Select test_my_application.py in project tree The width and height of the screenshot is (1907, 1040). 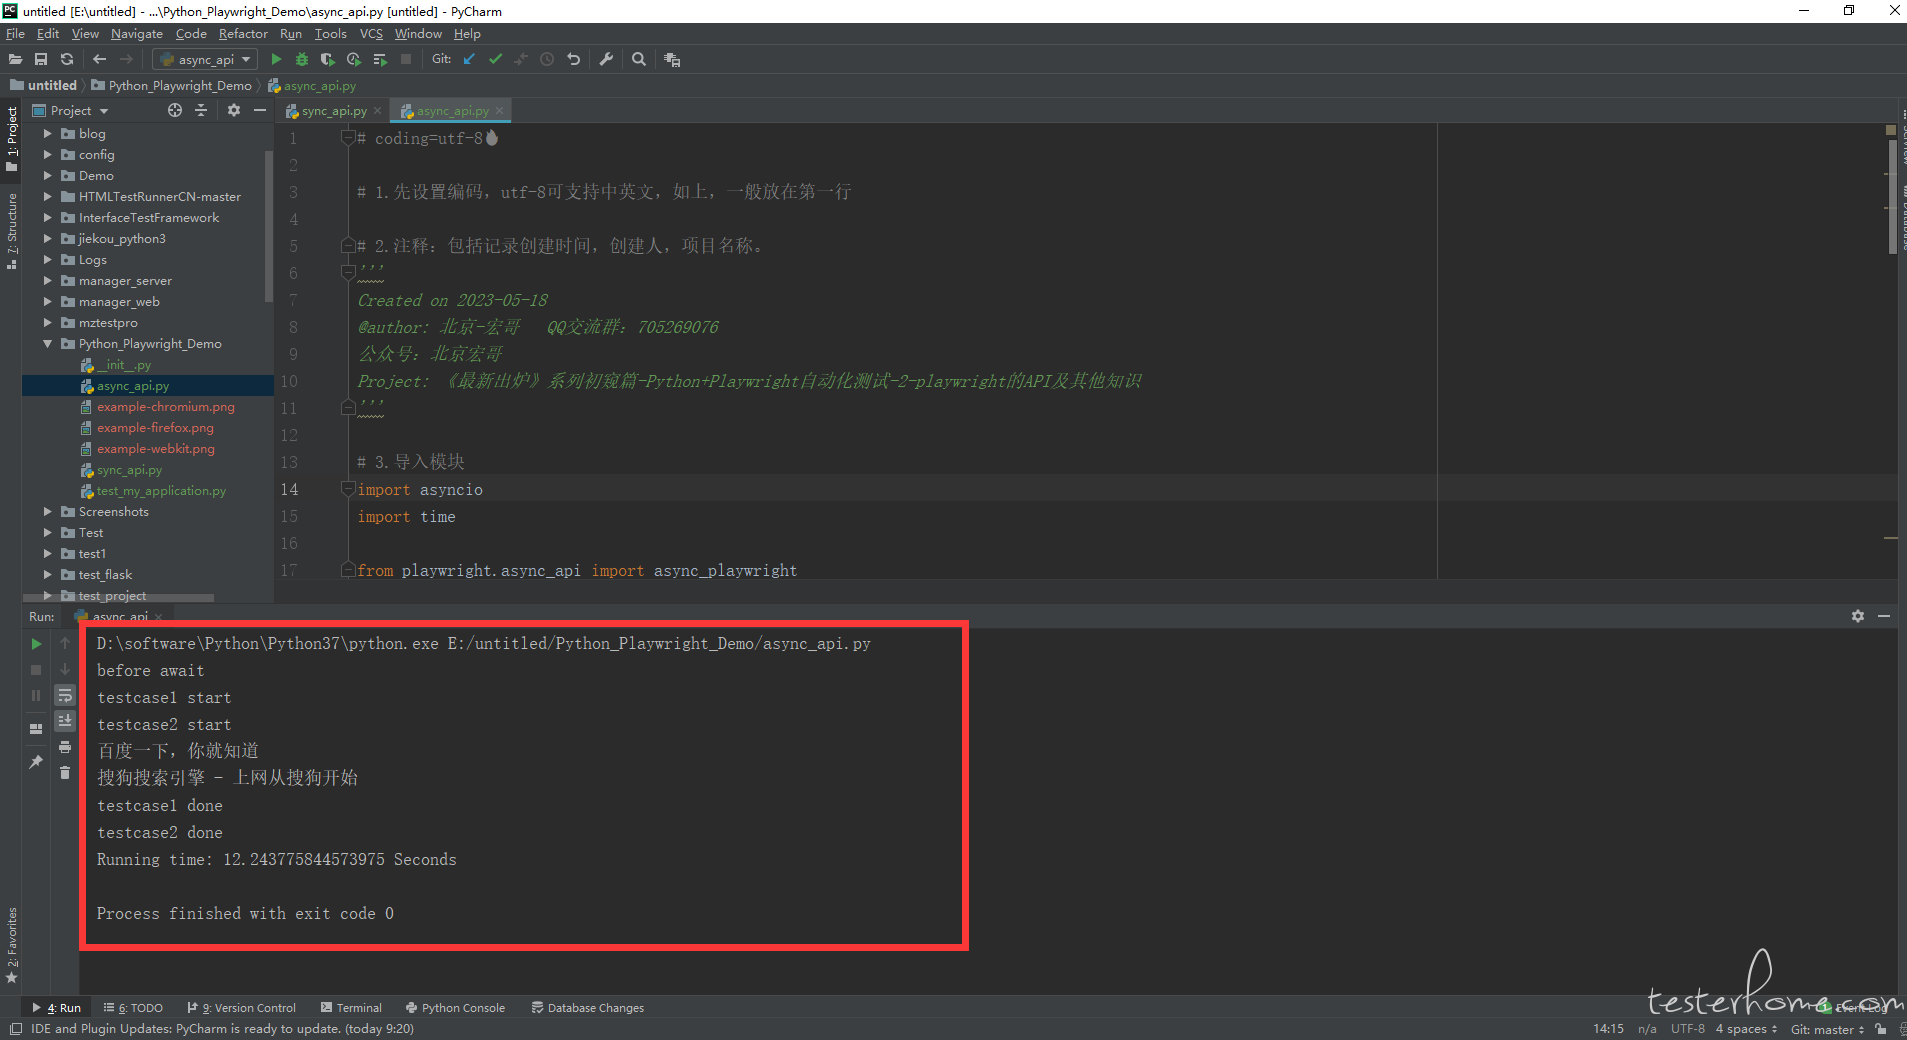click(160, 490)
